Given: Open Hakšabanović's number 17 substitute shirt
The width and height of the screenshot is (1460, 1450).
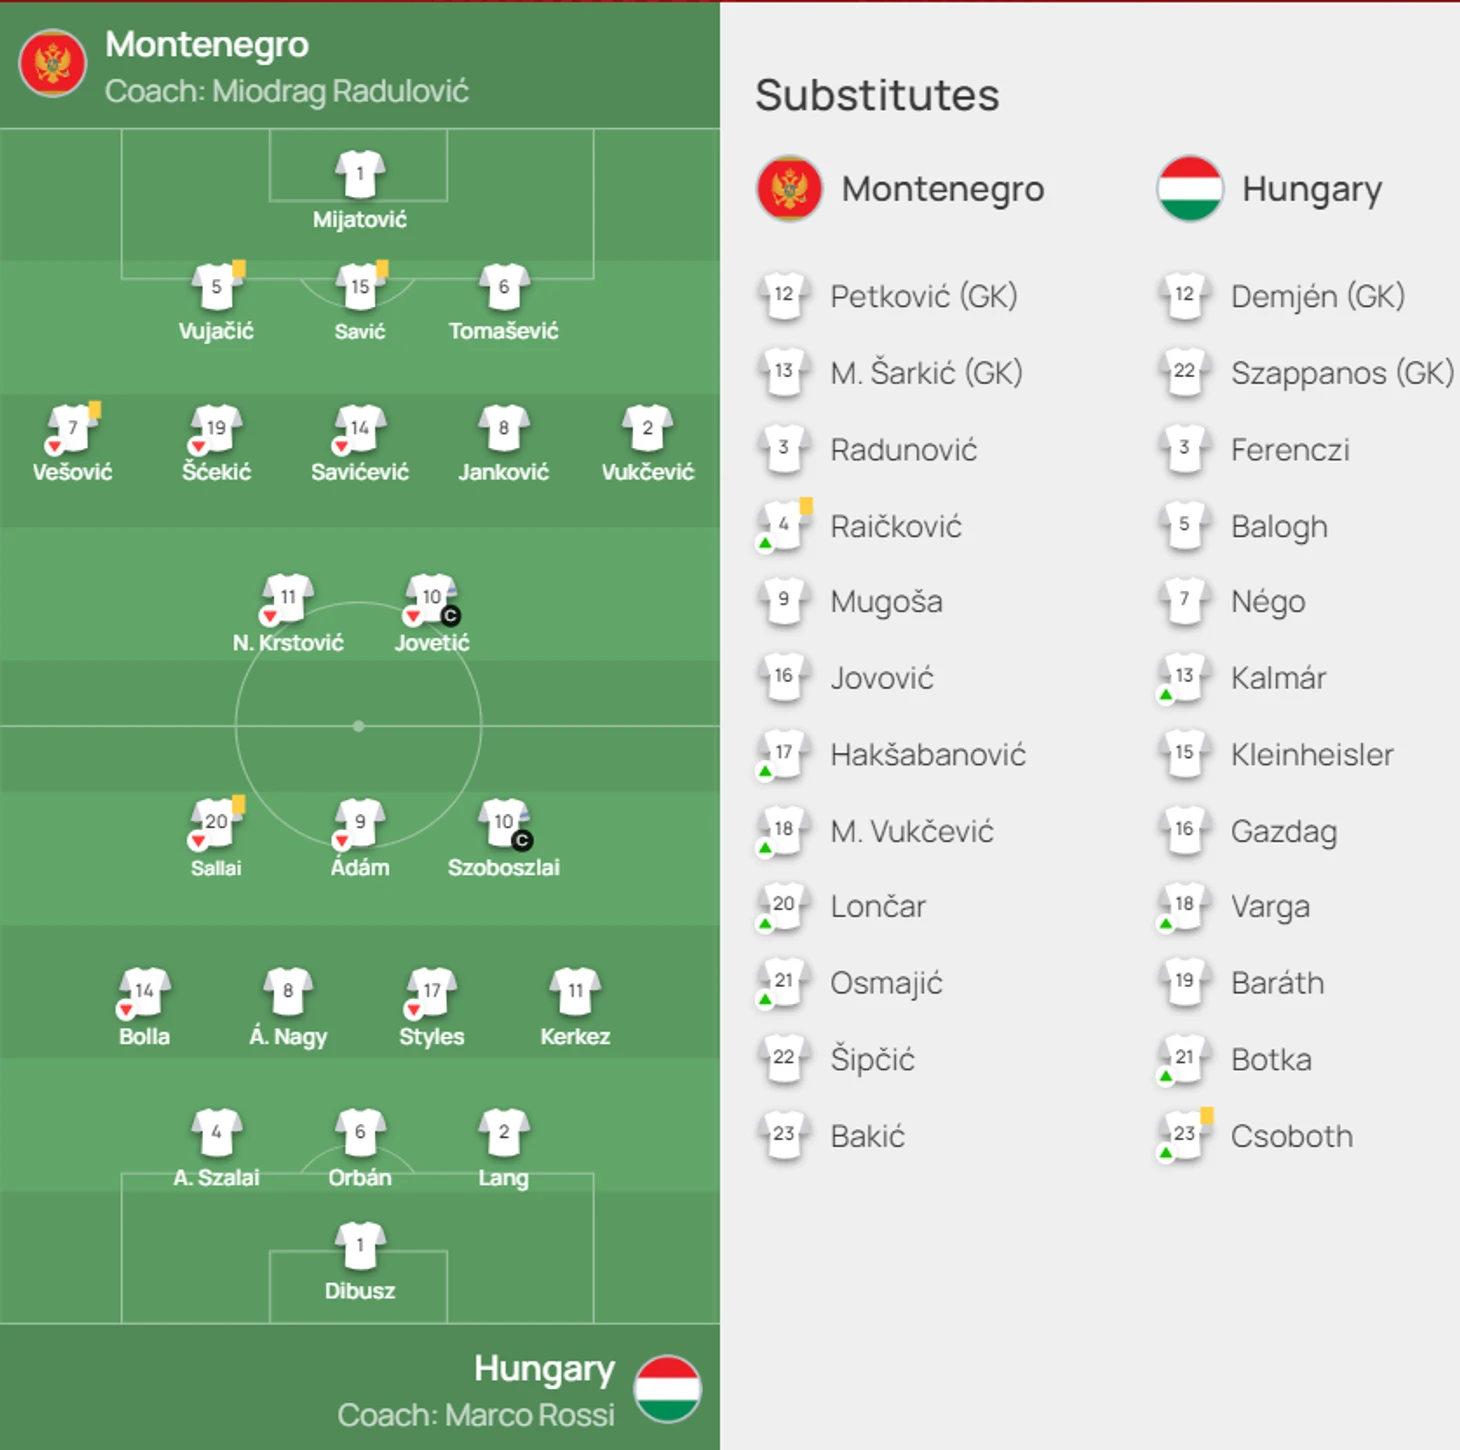Looking at the screenshot, I should (x=784, y=753).
